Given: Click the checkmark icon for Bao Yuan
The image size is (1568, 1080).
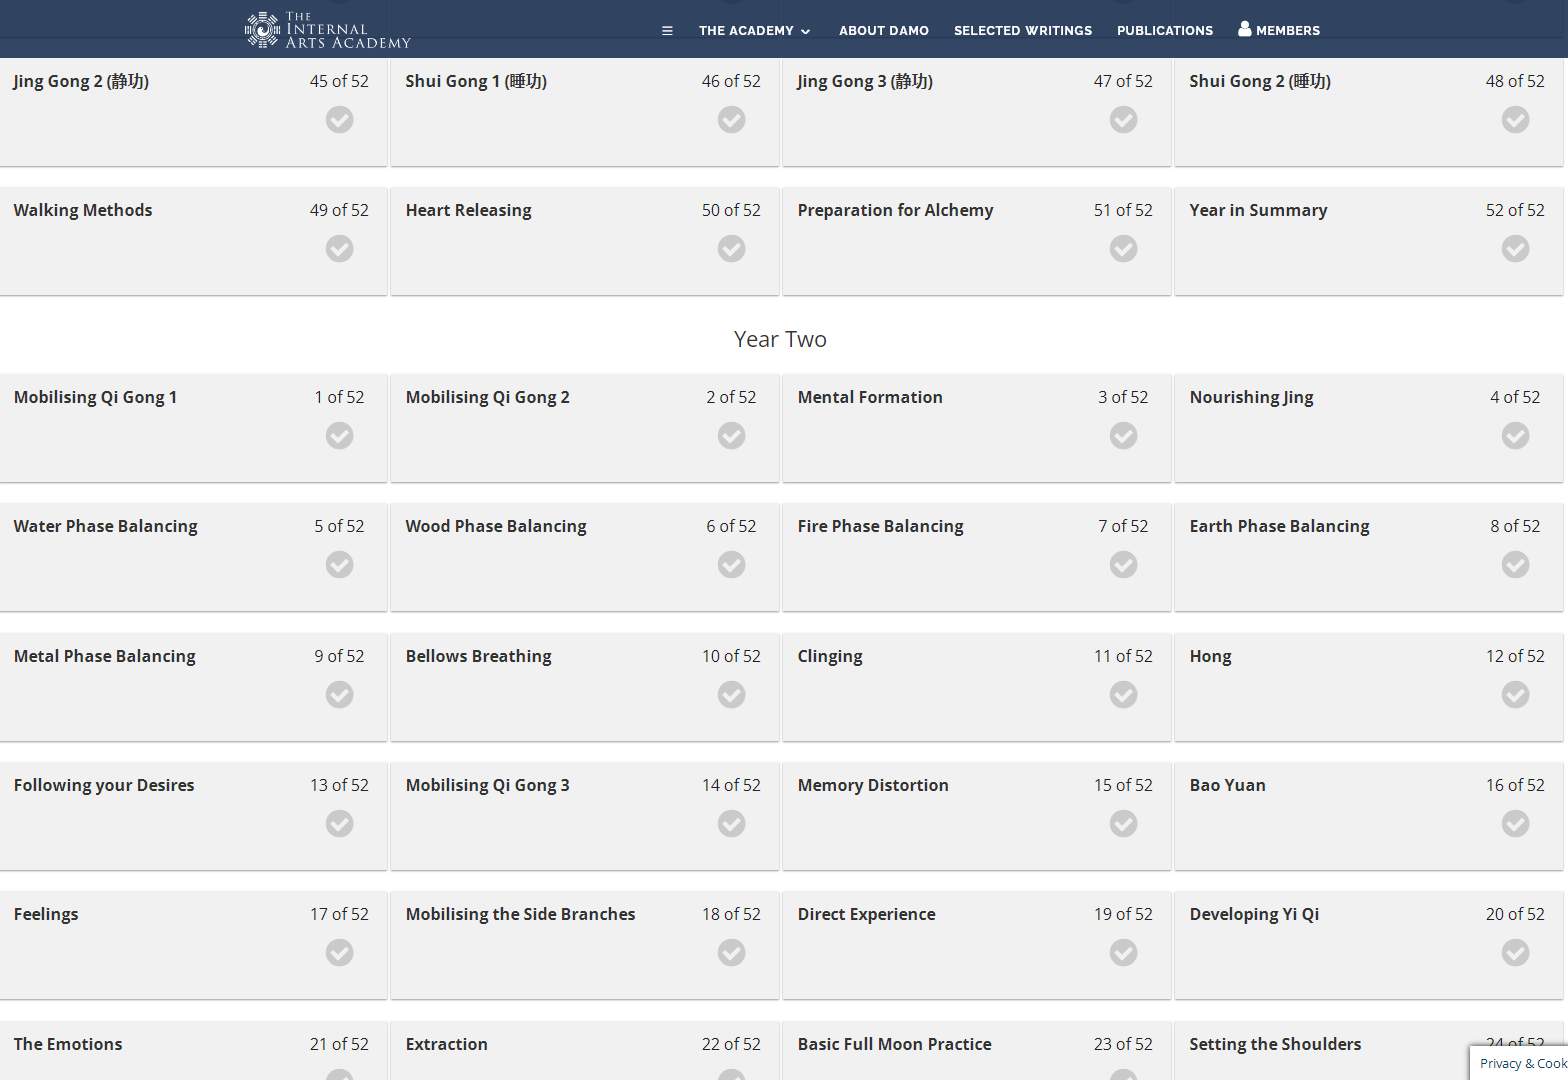Looking at the screenshot, I should (1516, 824).
